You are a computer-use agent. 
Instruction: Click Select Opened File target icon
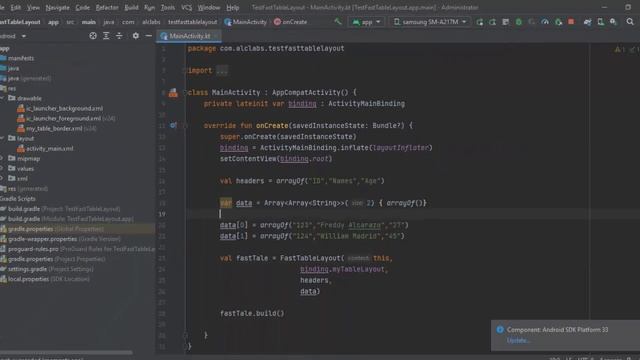(x=93, y=36)
